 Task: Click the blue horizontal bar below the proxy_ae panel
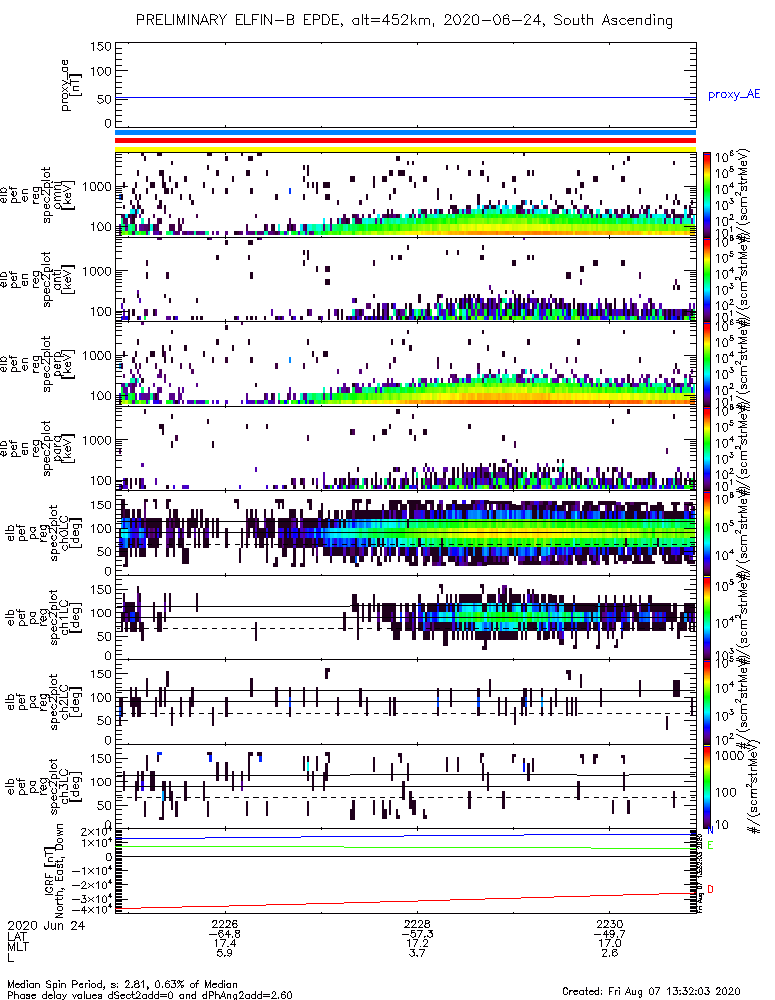405,133
